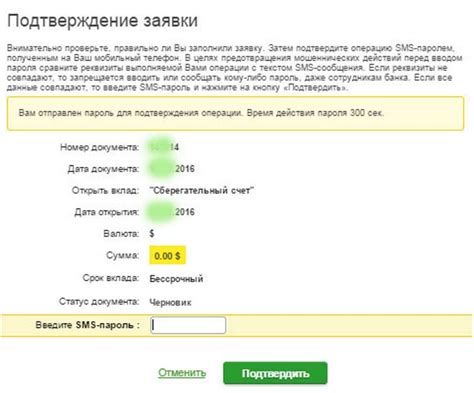
Task: Click the Дата открытия label
Action: (107, 212)
